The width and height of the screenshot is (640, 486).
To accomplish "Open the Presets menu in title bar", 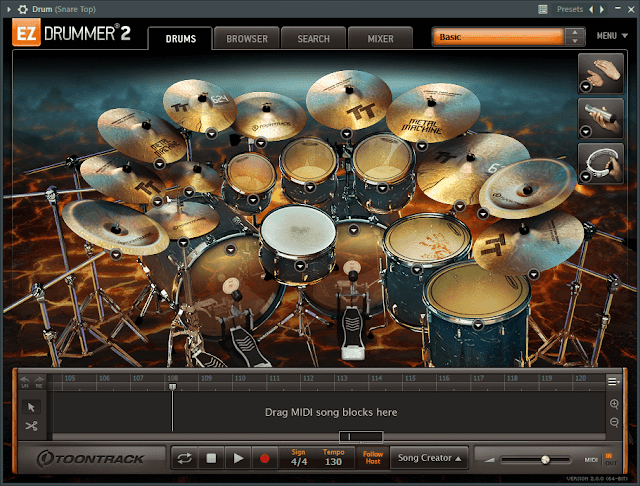I will point(570,9).
